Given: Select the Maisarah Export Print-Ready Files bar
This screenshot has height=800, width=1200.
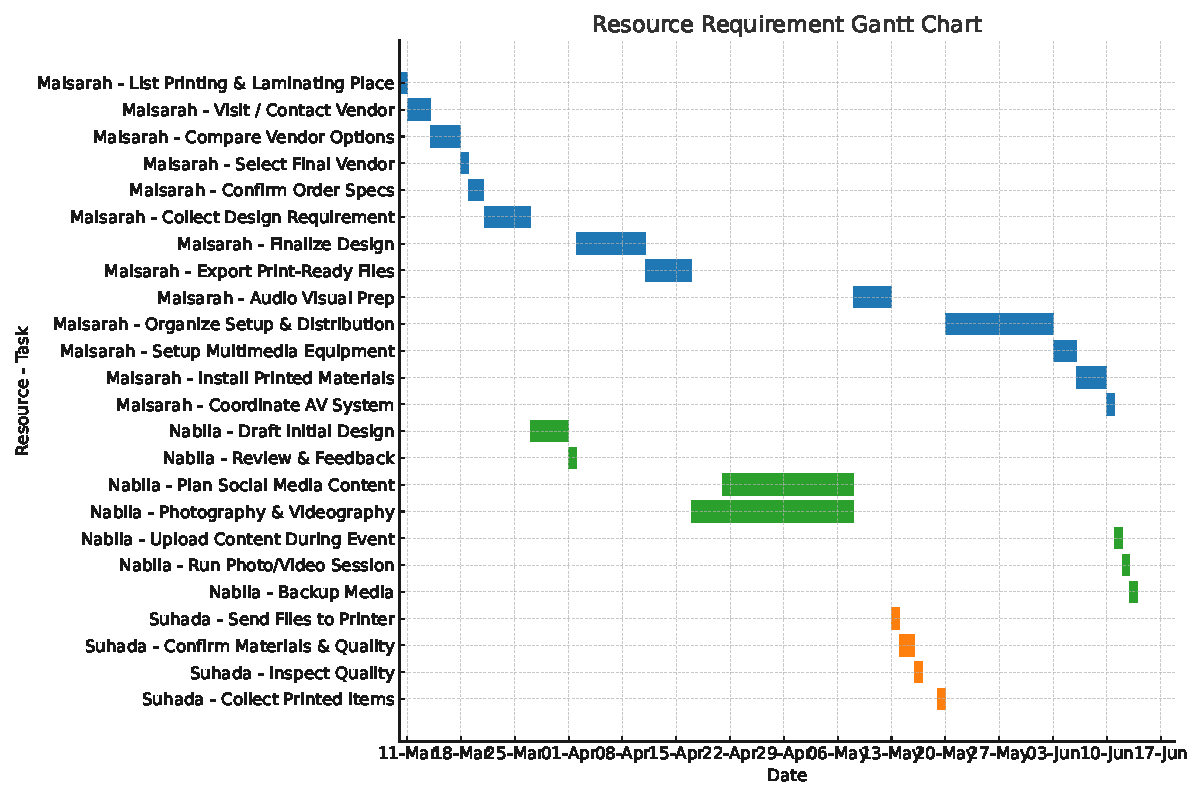Looking at the screenshot, I should pos(667,270).
